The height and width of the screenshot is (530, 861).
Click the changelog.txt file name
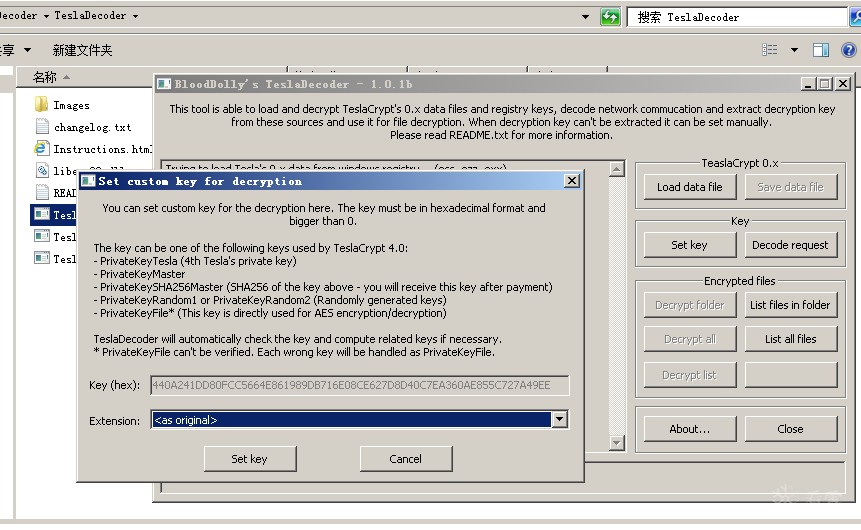[x=92, y=127]
